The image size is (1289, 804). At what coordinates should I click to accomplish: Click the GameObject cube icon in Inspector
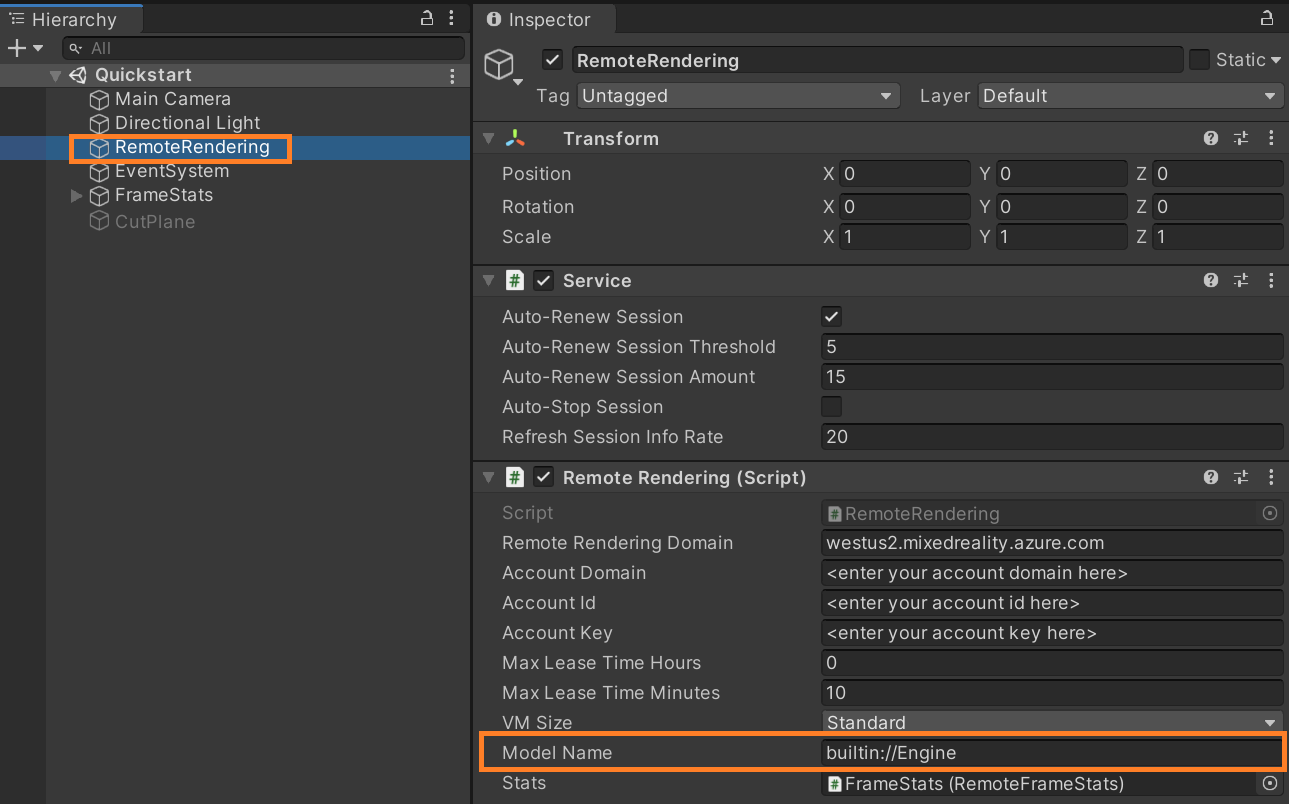coord(501,63)
